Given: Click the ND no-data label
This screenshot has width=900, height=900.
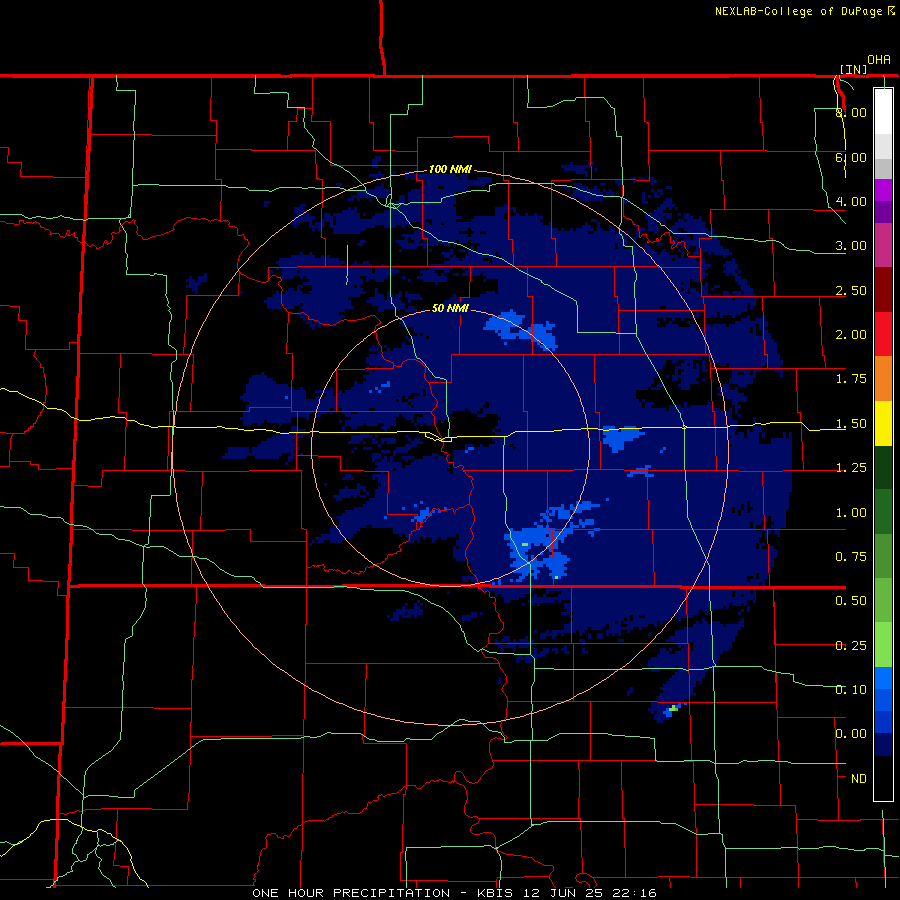Looking at the screenshot, I should [859, 779].
